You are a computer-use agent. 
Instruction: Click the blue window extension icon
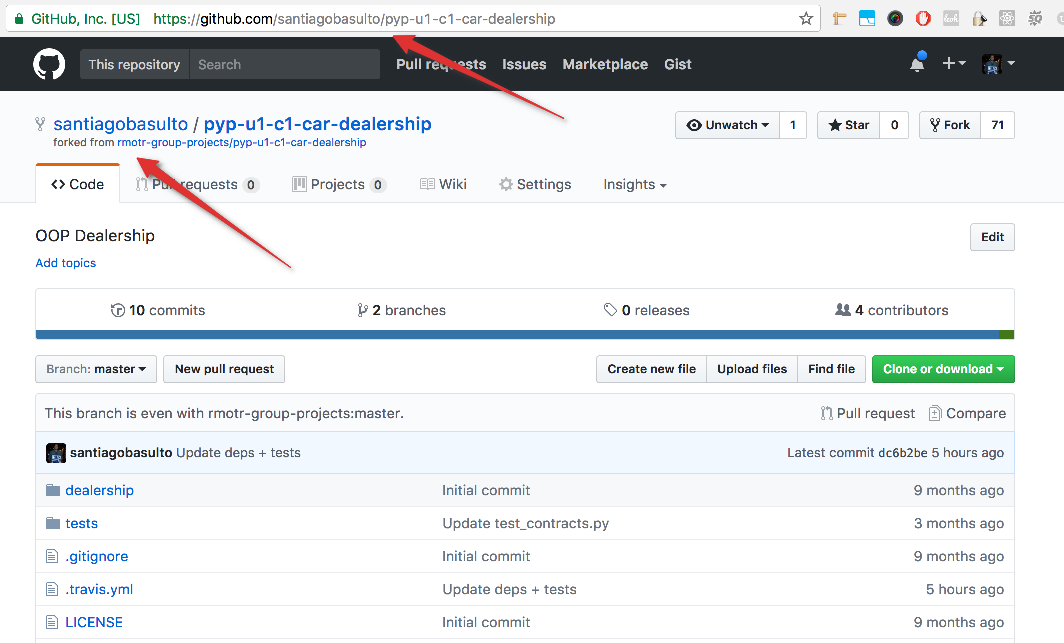coord(867,18)
